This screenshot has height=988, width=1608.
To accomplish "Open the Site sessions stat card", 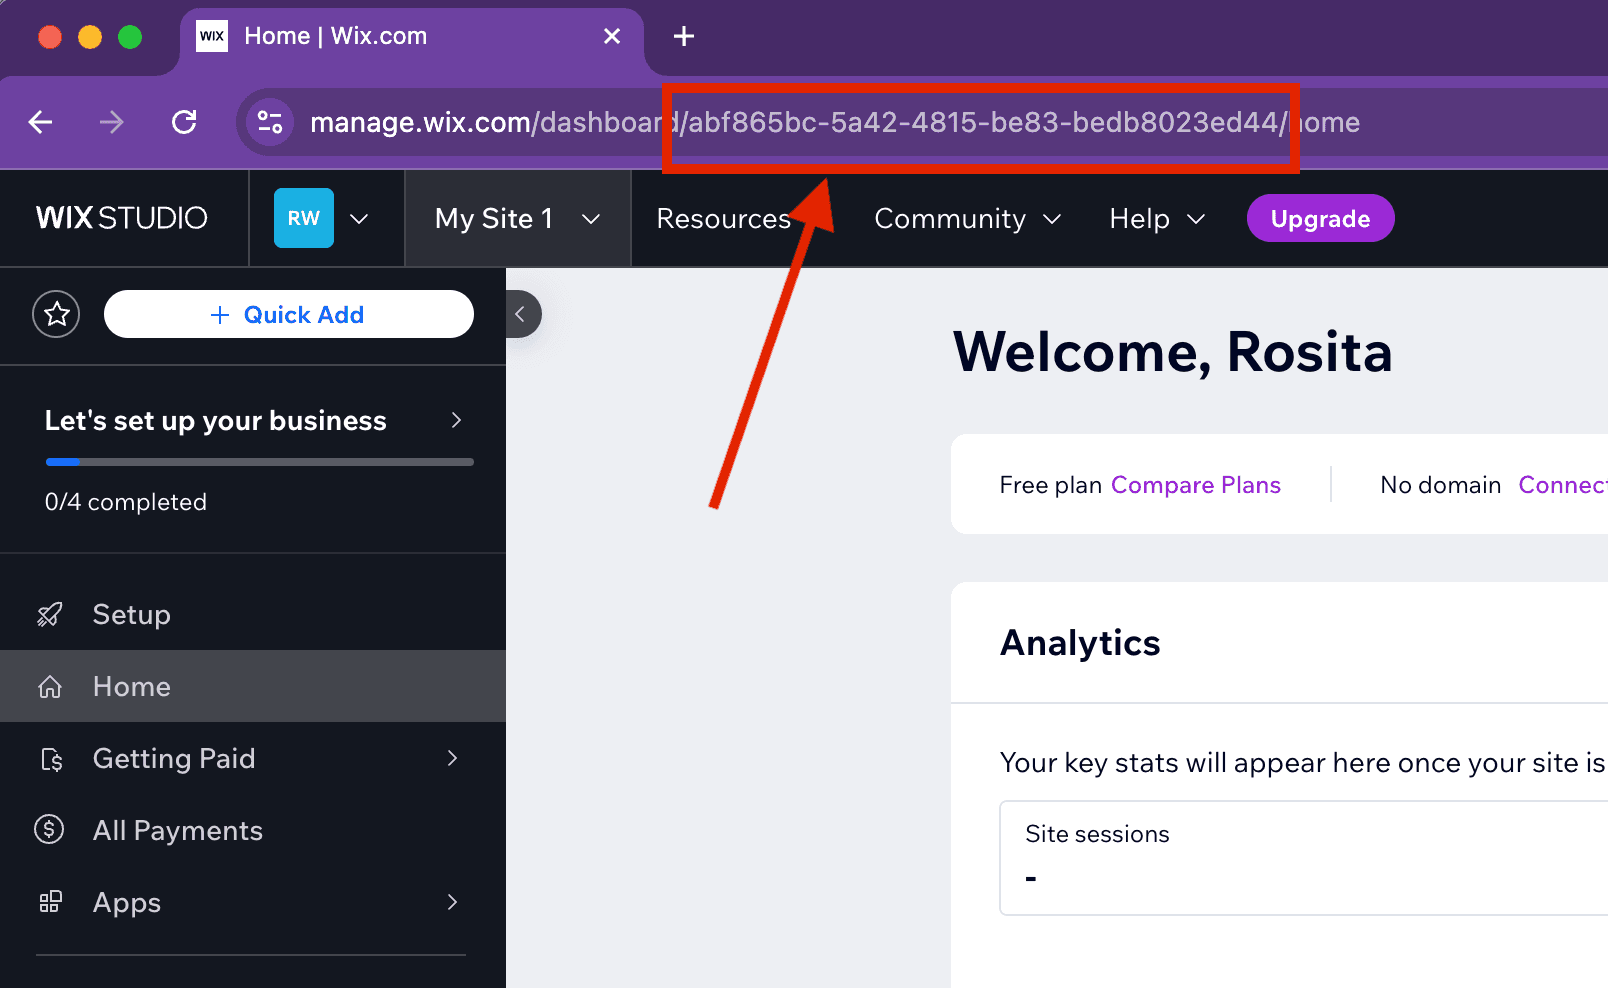I will [x=1304, y=858].
